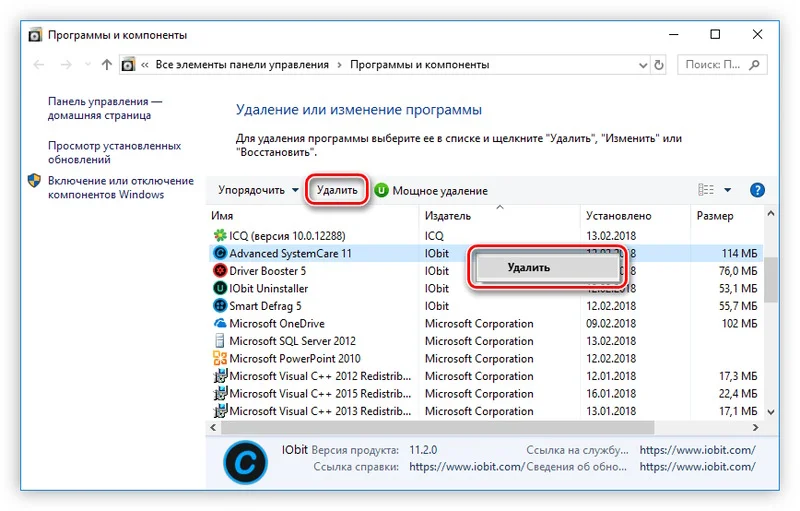
Task: Select ICQ (версия 10.0.12288) name
Action: point(287,236)
